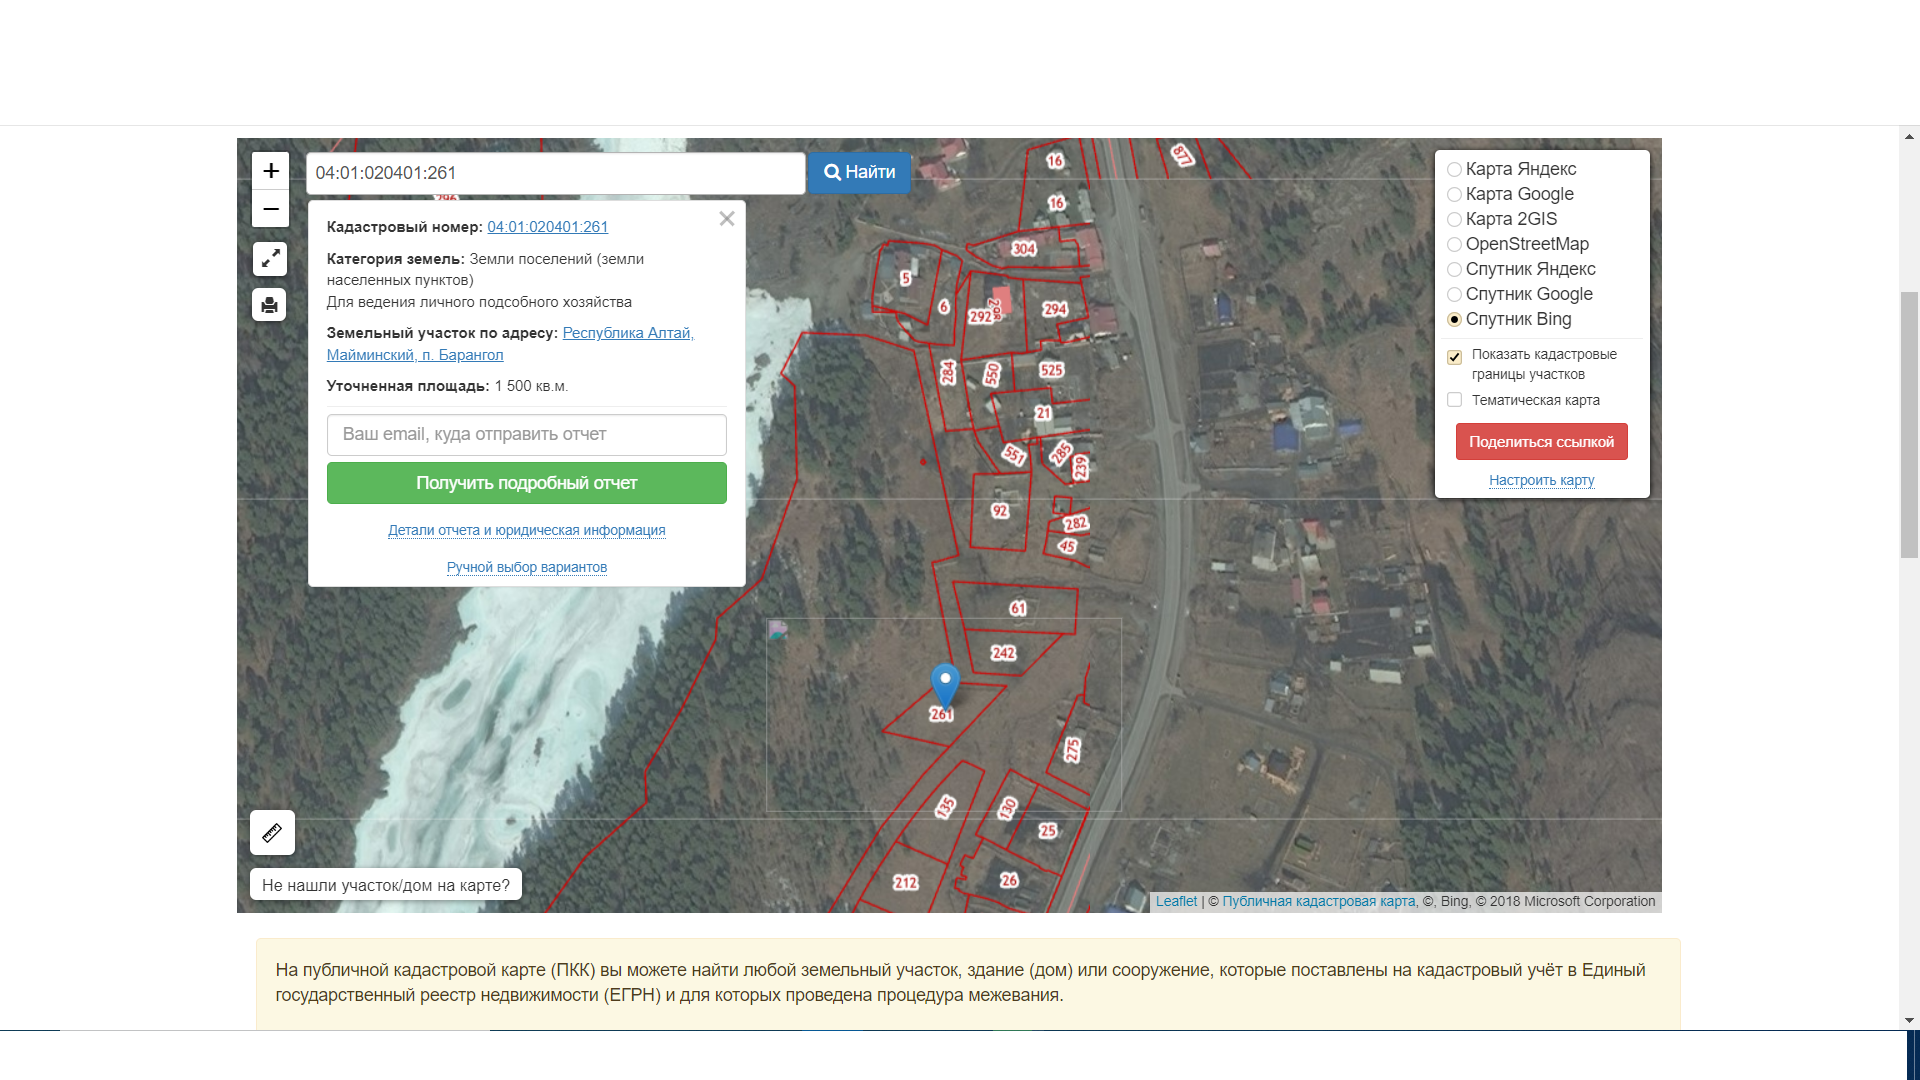Close the cadastral info popup
This screenshot has height=1080, width=1920.
click(727, 219)
